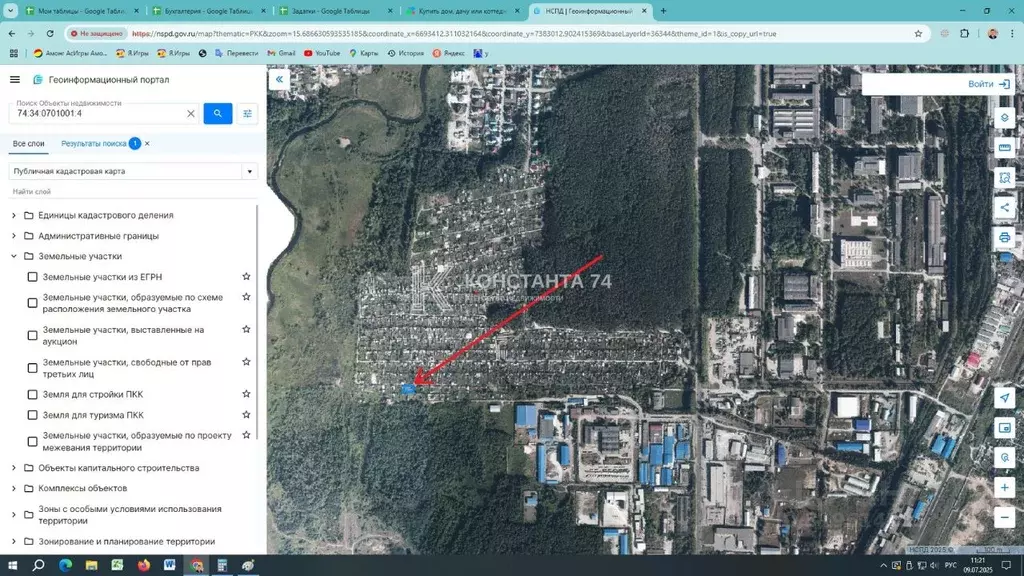Check 'образуемые по проекту межевания' layer

[x=32, y=441]
